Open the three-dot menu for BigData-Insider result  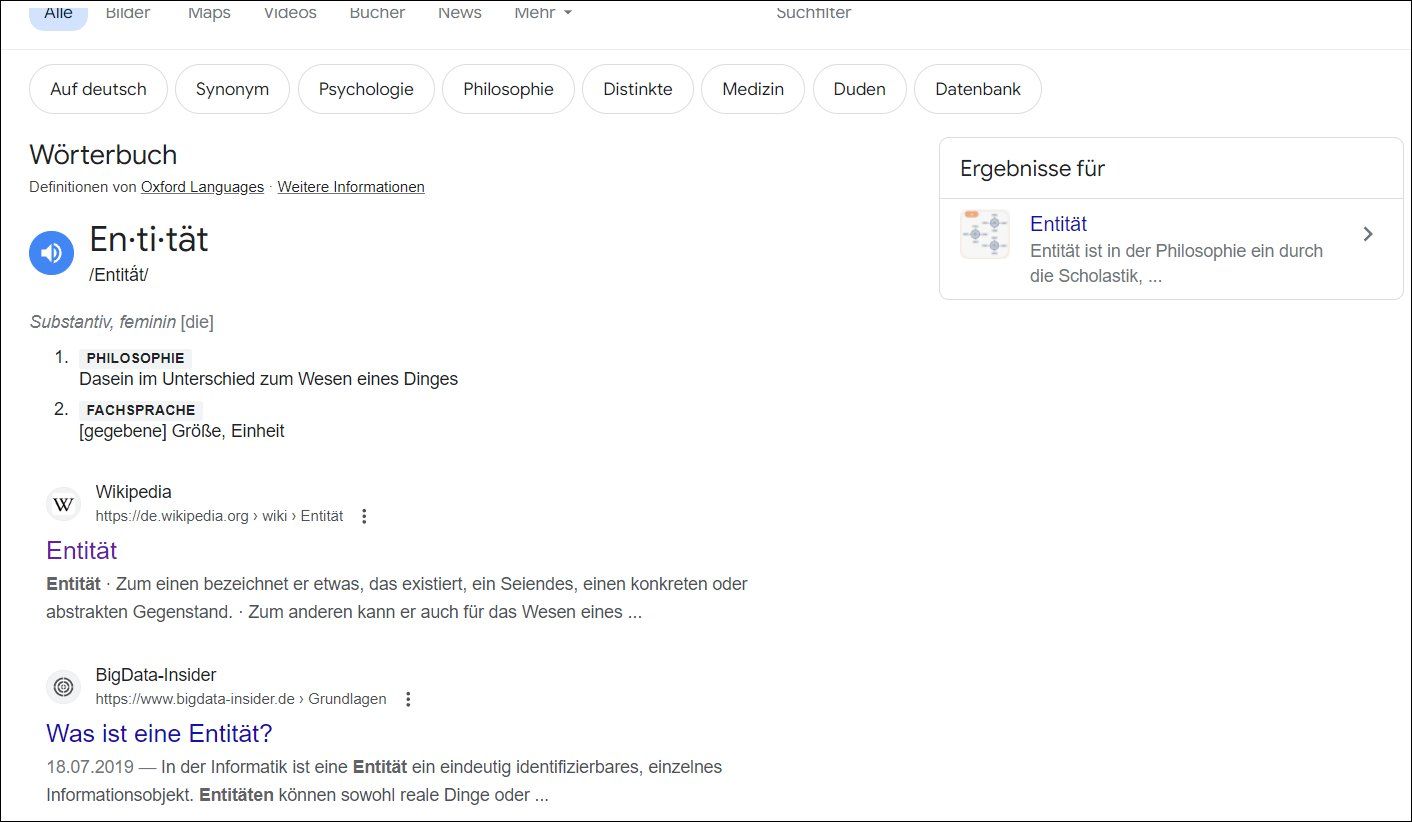click(x=407, y=699)
